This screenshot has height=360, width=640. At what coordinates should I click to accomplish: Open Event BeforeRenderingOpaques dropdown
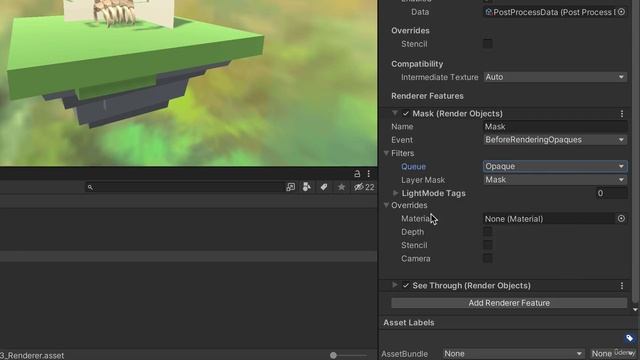coord(555,140)
